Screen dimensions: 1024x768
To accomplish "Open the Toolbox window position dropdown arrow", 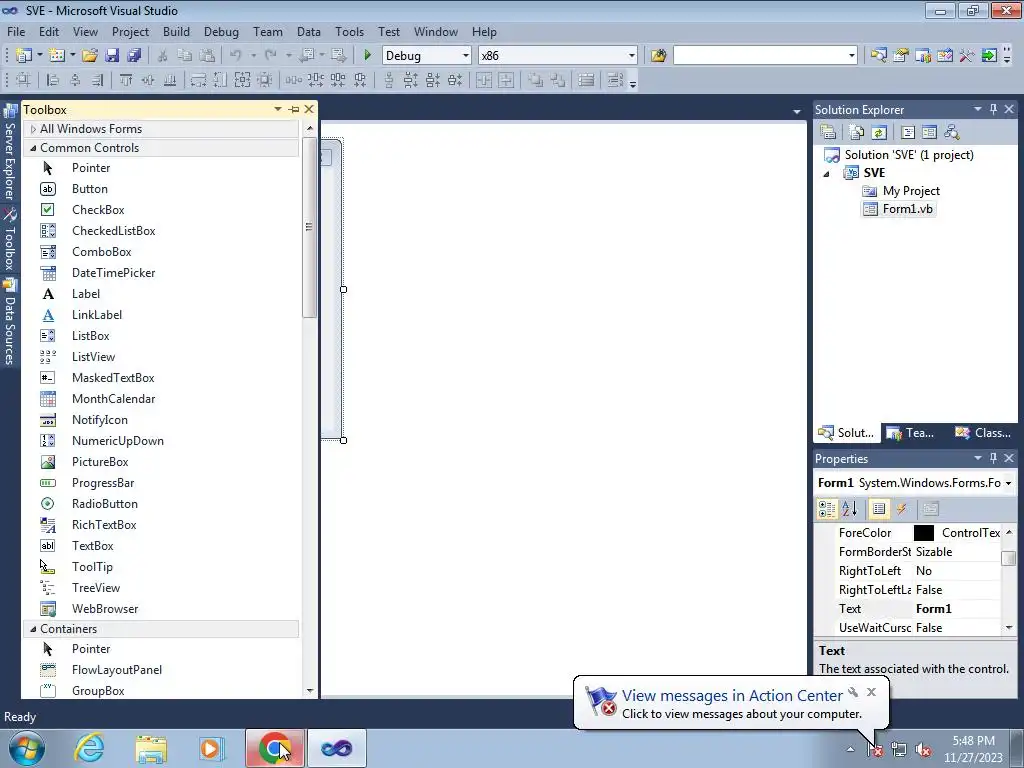I will point(278,109).
